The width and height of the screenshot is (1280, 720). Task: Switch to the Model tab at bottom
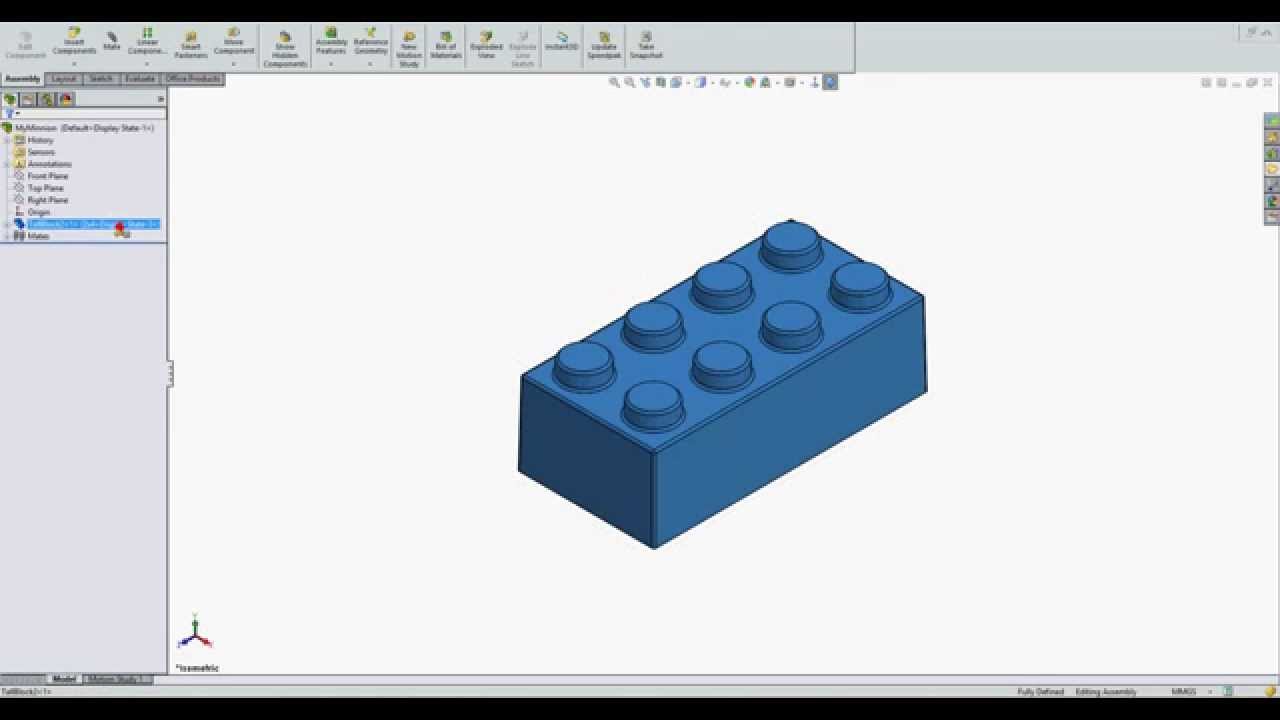tap(64, 679)
